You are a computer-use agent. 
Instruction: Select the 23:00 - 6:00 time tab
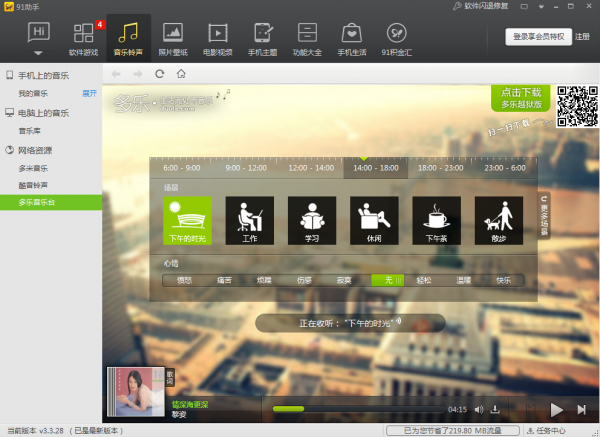pyautogui.click(x=505, y=168)
